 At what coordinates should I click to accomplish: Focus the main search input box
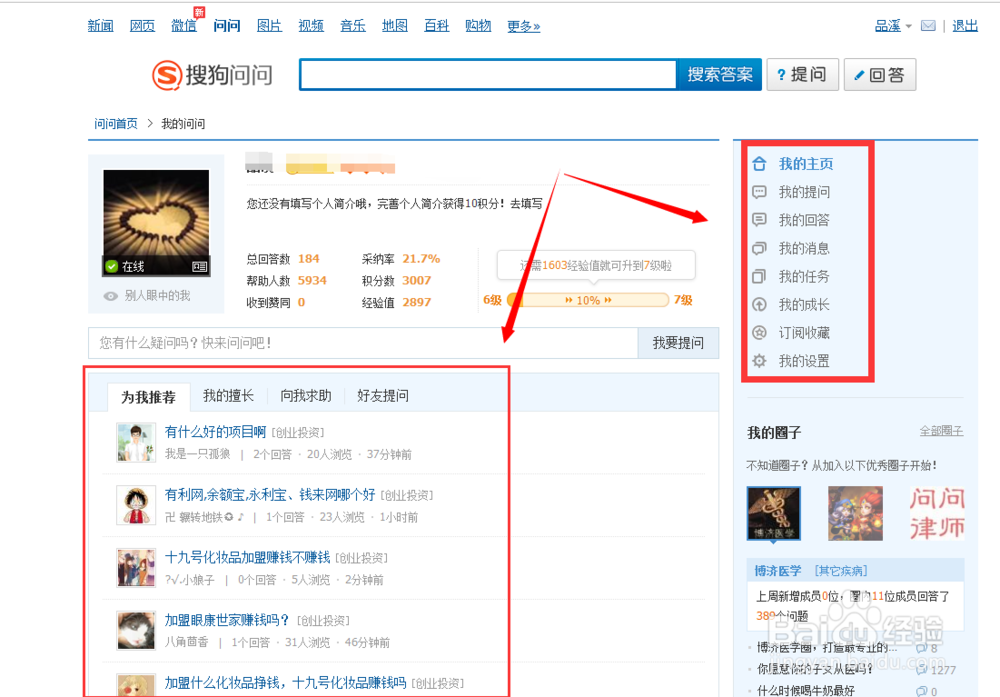click(488, 75)
